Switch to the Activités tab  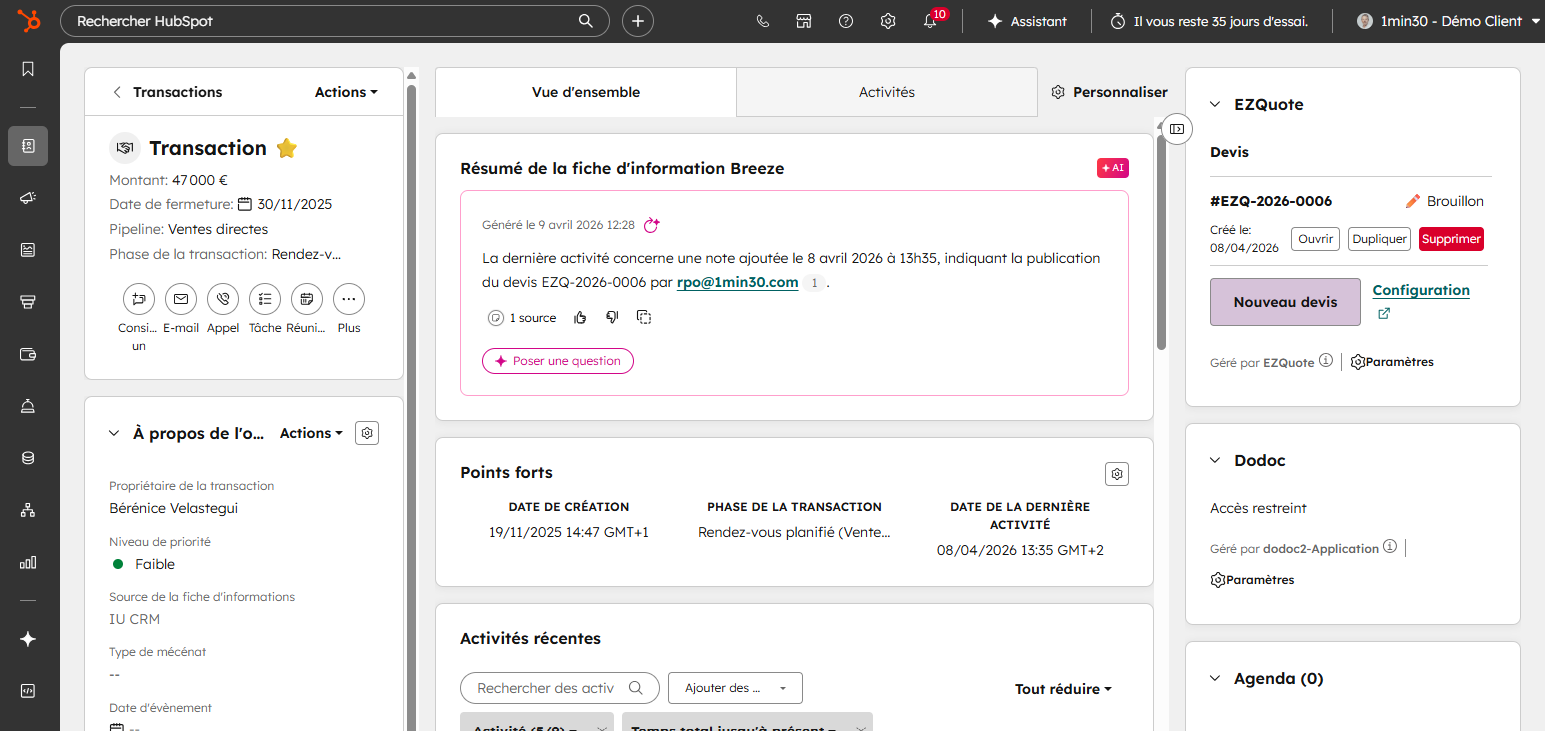pos(886,92)
